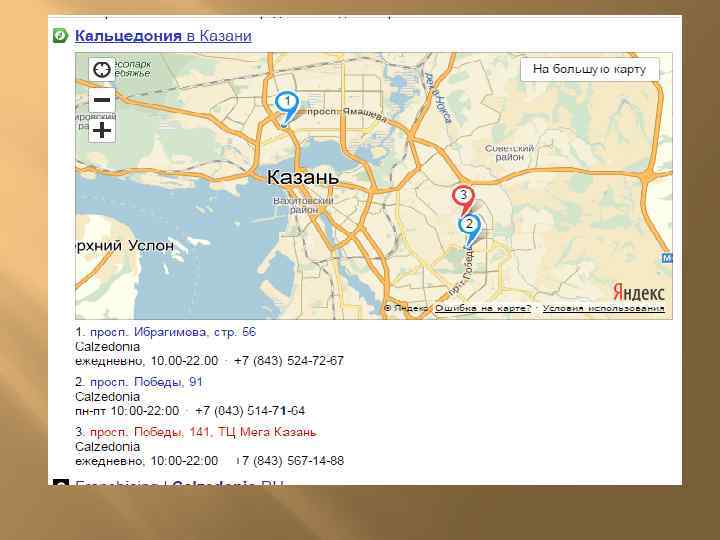The image size is (720, 540).
Task: Select blue map marker number 1
Action: click(287, 108)
